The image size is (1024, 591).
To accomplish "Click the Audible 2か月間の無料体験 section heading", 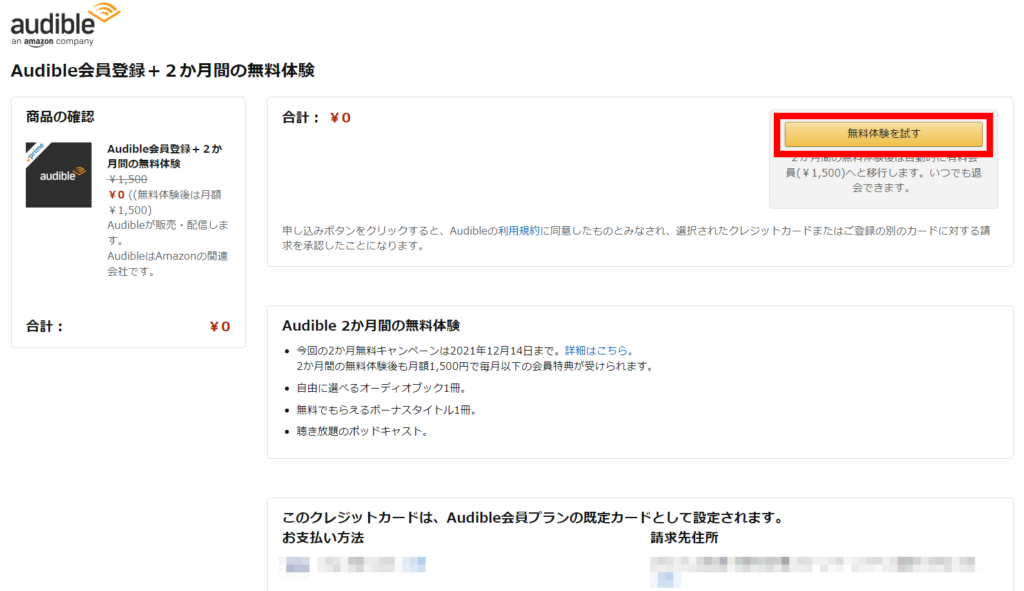I will click(371, 326).
